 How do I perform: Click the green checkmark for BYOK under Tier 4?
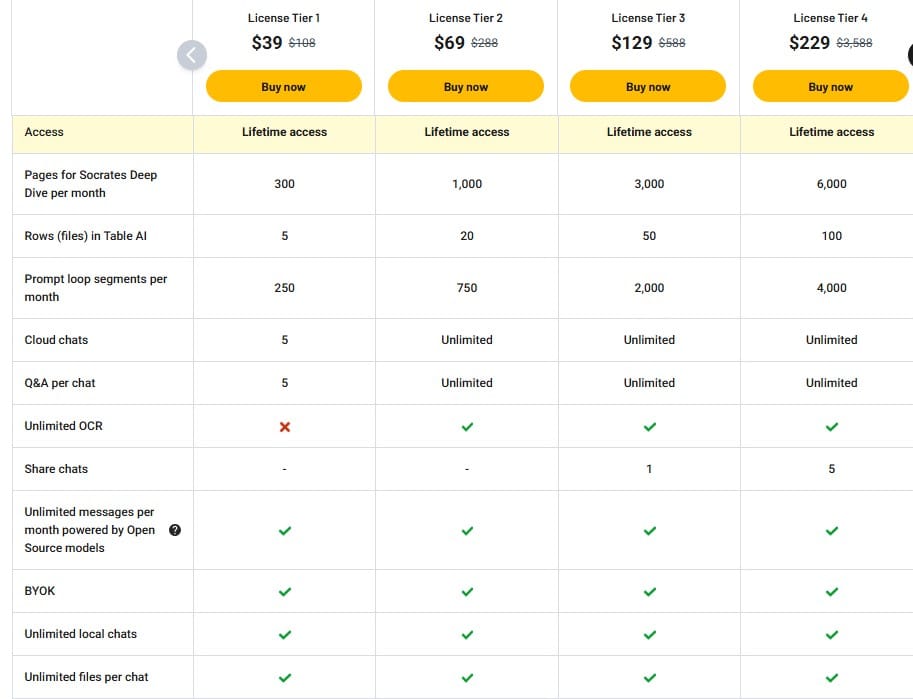(831, 591)
